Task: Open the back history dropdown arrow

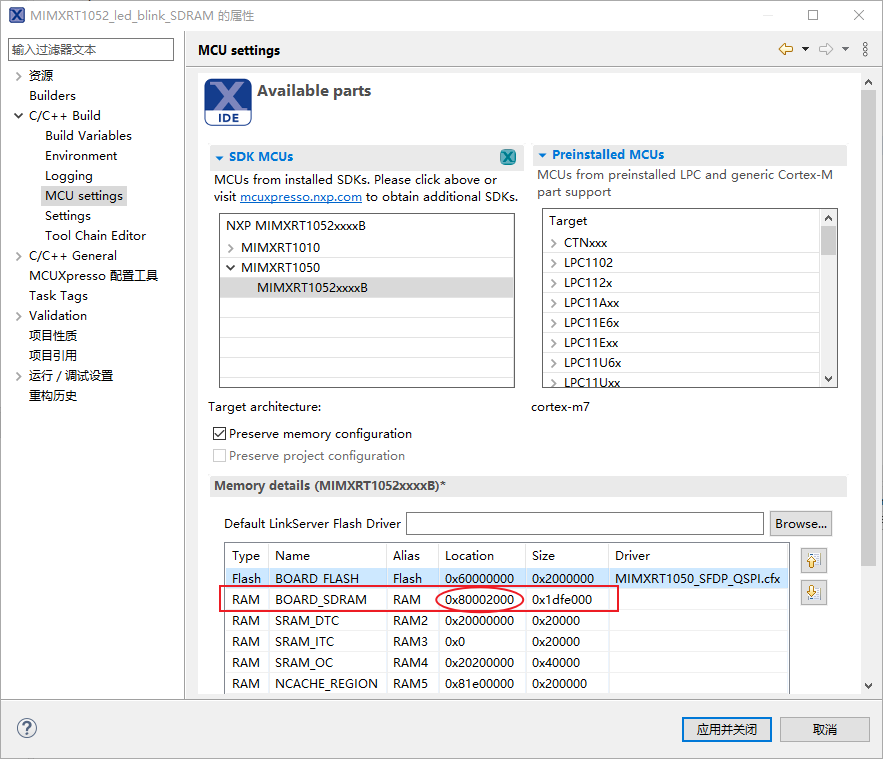Action: click(x=805, y=50)
